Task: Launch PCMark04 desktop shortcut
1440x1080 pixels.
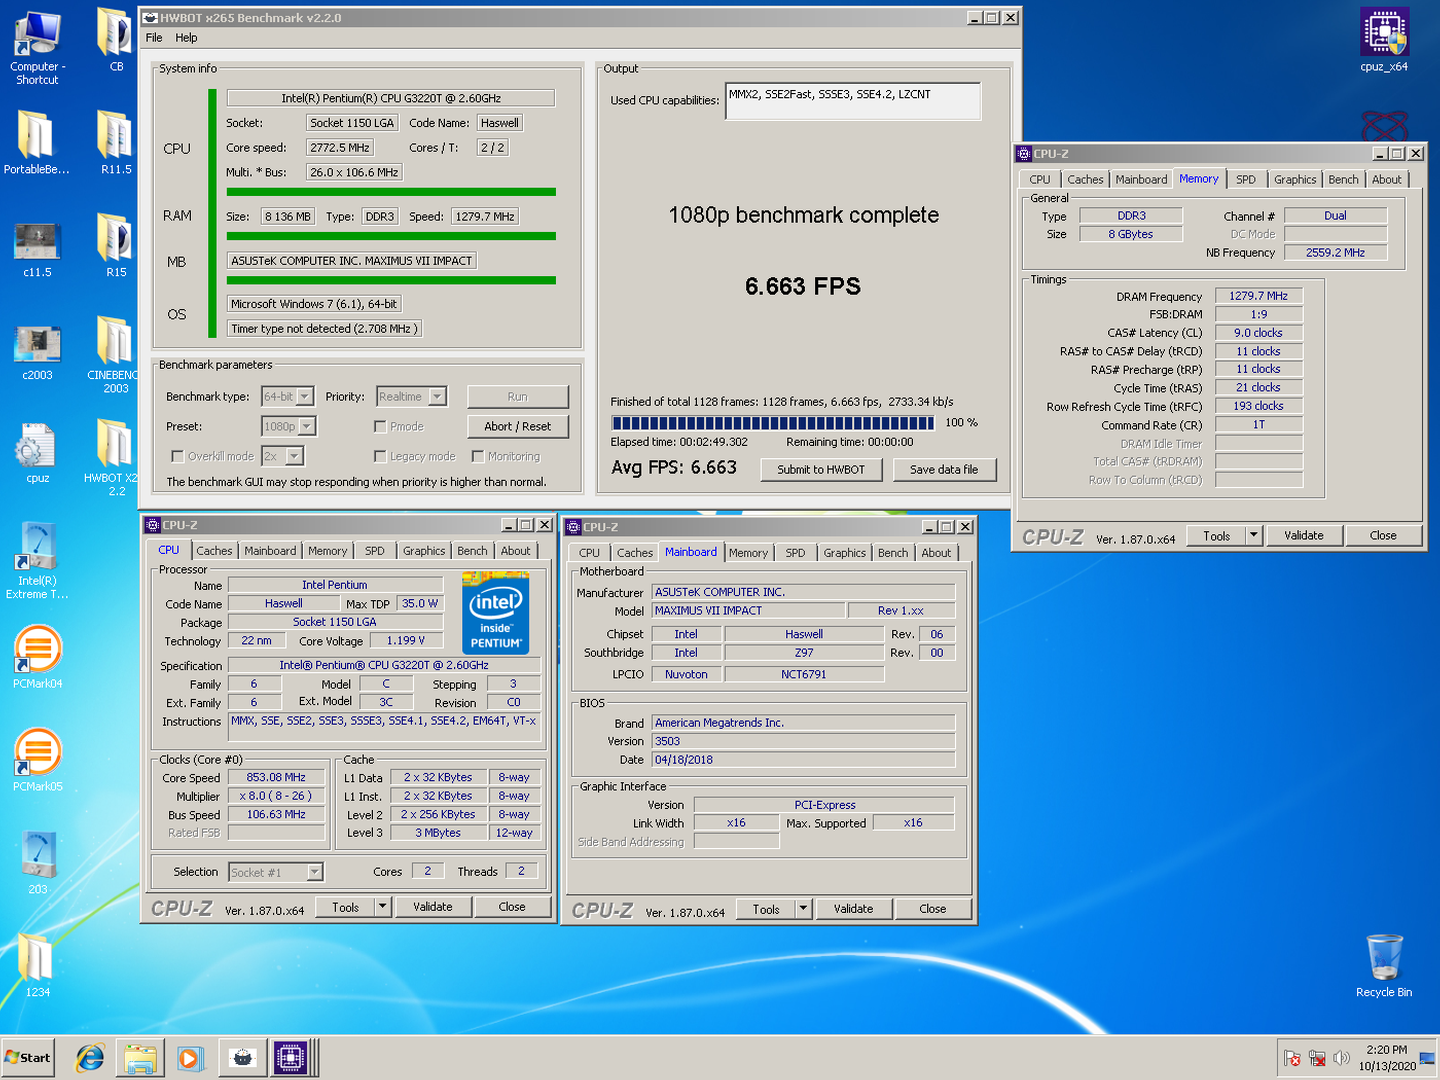Action: 37,656
